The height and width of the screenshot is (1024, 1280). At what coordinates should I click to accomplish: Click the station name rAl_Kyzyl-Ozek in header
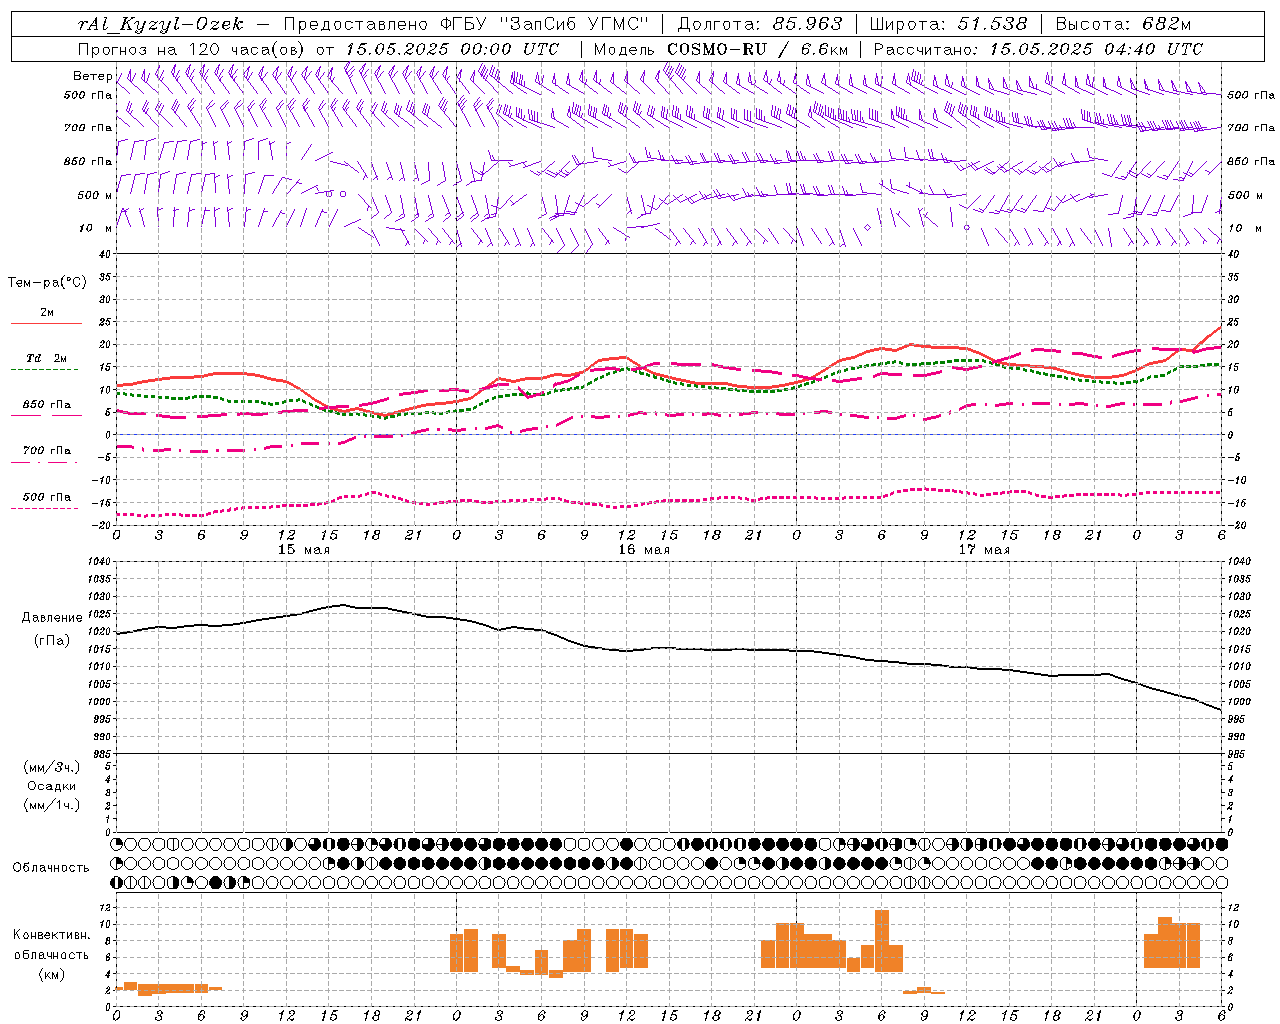[x=160, y=24]
